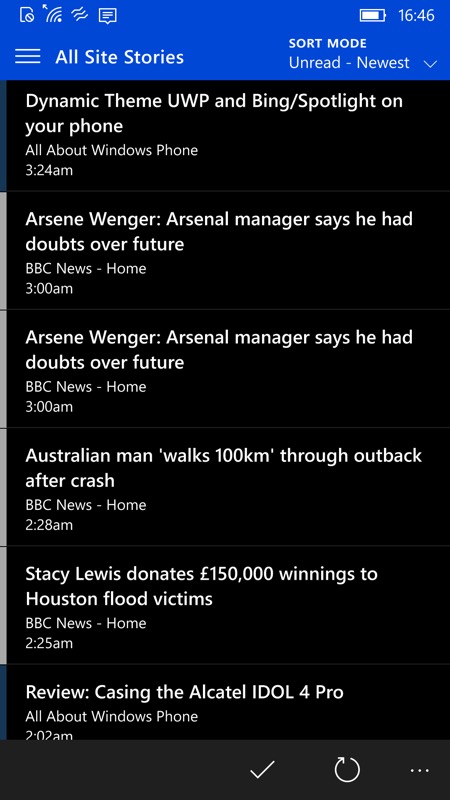This screenshot has height=800, width=450.
Task: Tap the SORT MODE label
Action: pyautogui.click(x=328, y=43)
